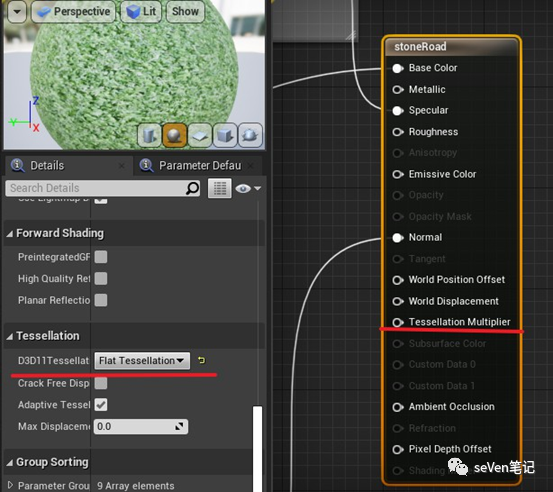
Task: Close the Parameter Defaults tab
Action: pyautogui.click(x=250, y=165)
